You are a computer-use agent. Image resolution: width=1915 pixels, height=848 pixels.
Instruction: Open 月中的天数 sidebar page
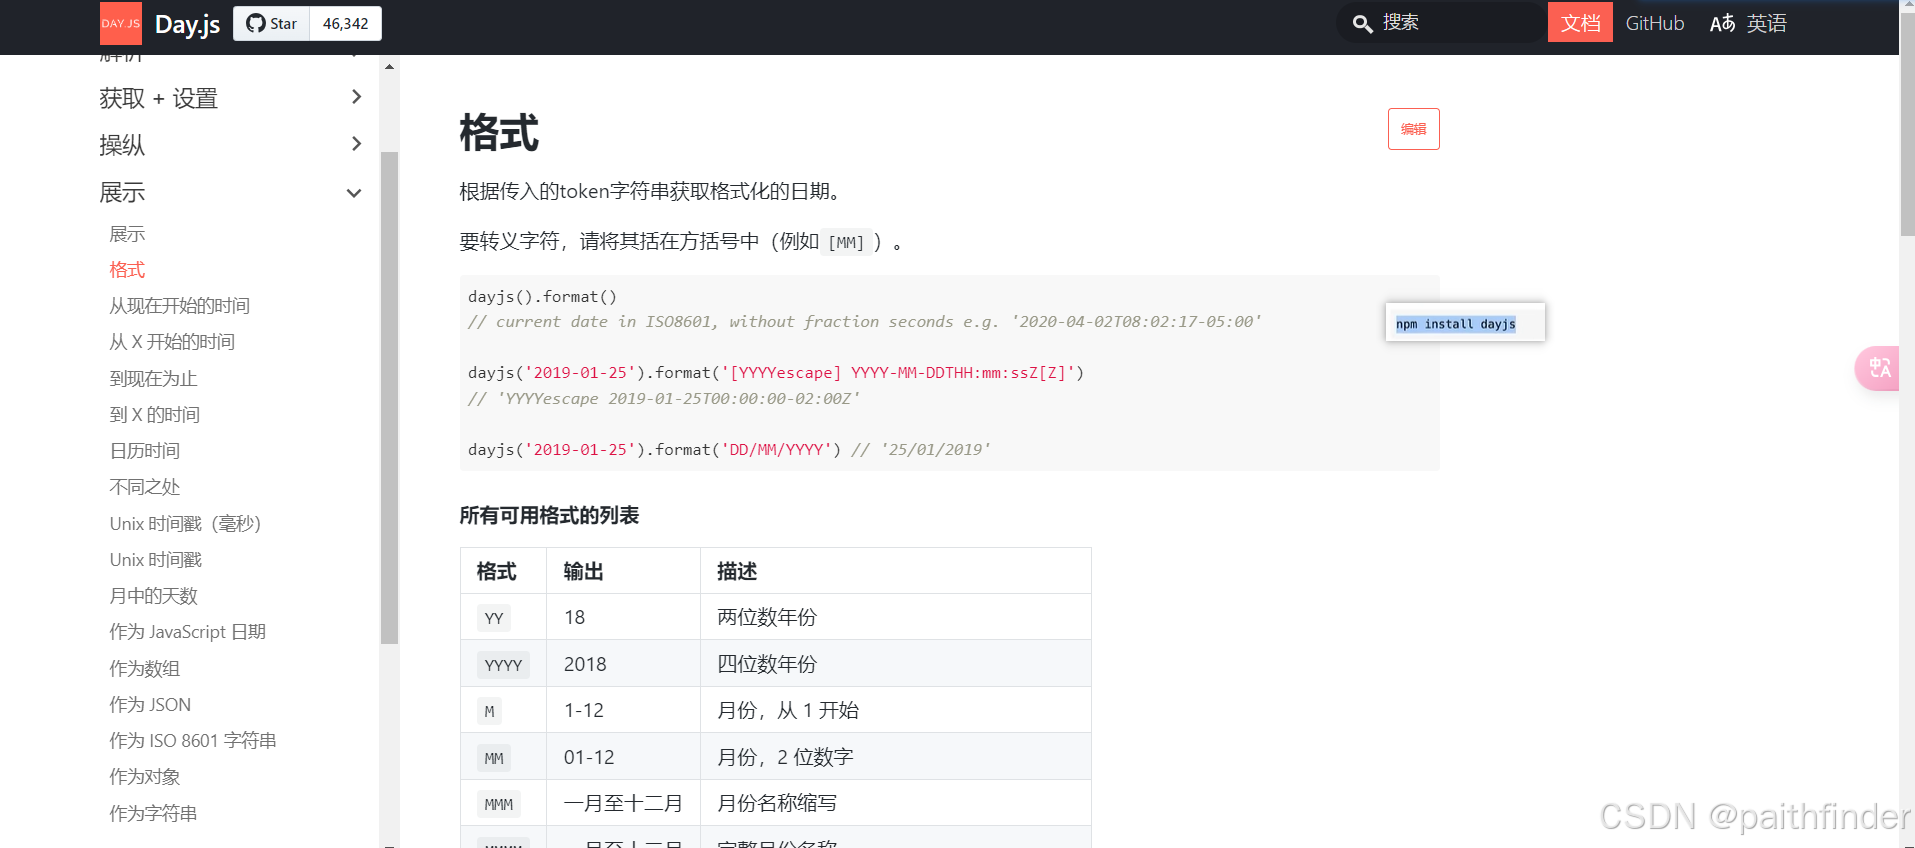(153, 596)
